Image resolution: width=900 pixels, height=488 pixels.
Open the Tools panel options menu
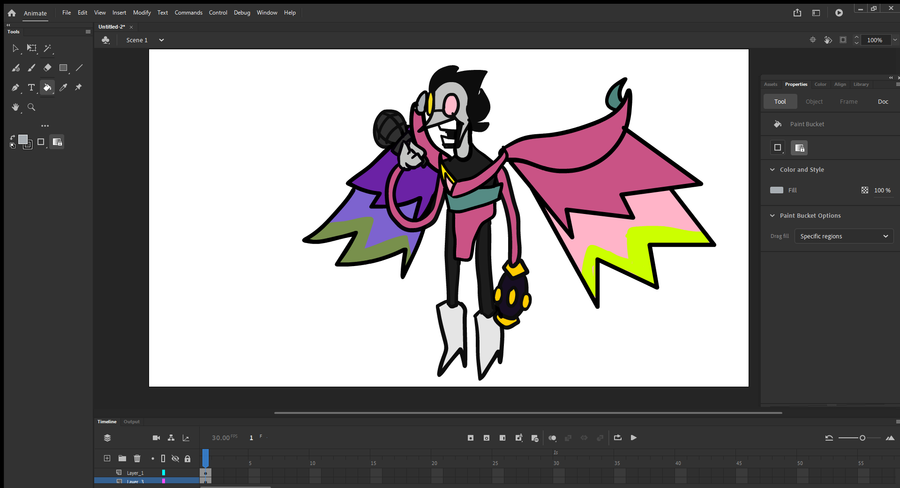pyautogui.click(x=88, y=32)
